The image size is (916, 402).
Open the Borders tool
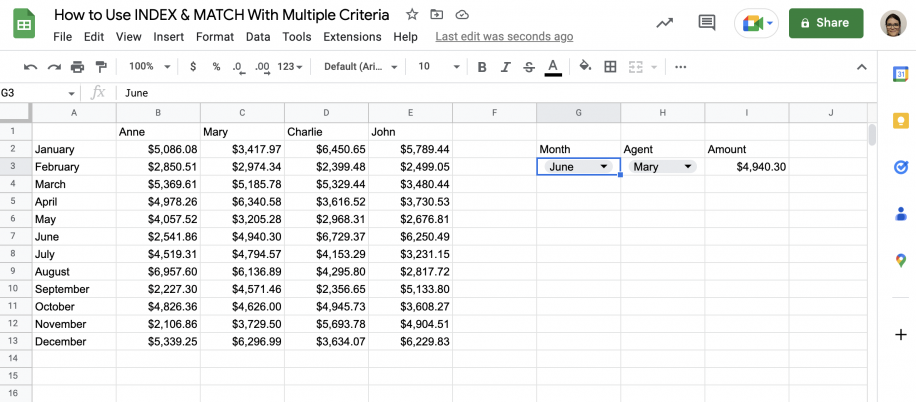click(x=610, y=67)
